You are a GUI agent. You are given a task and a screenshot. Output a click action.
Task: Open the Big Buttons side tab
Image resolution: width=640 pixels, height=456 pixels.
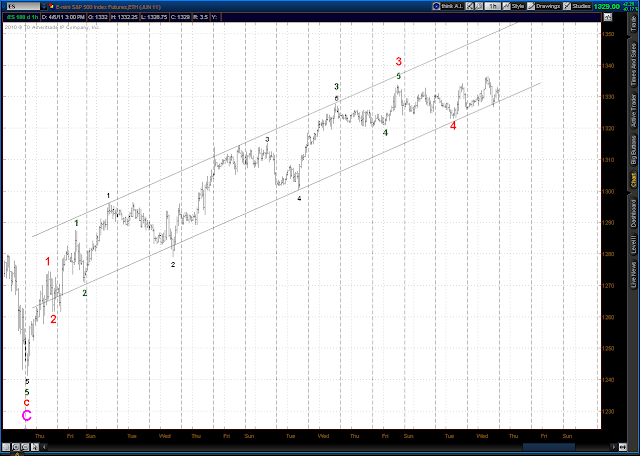[x=633, y=151]
